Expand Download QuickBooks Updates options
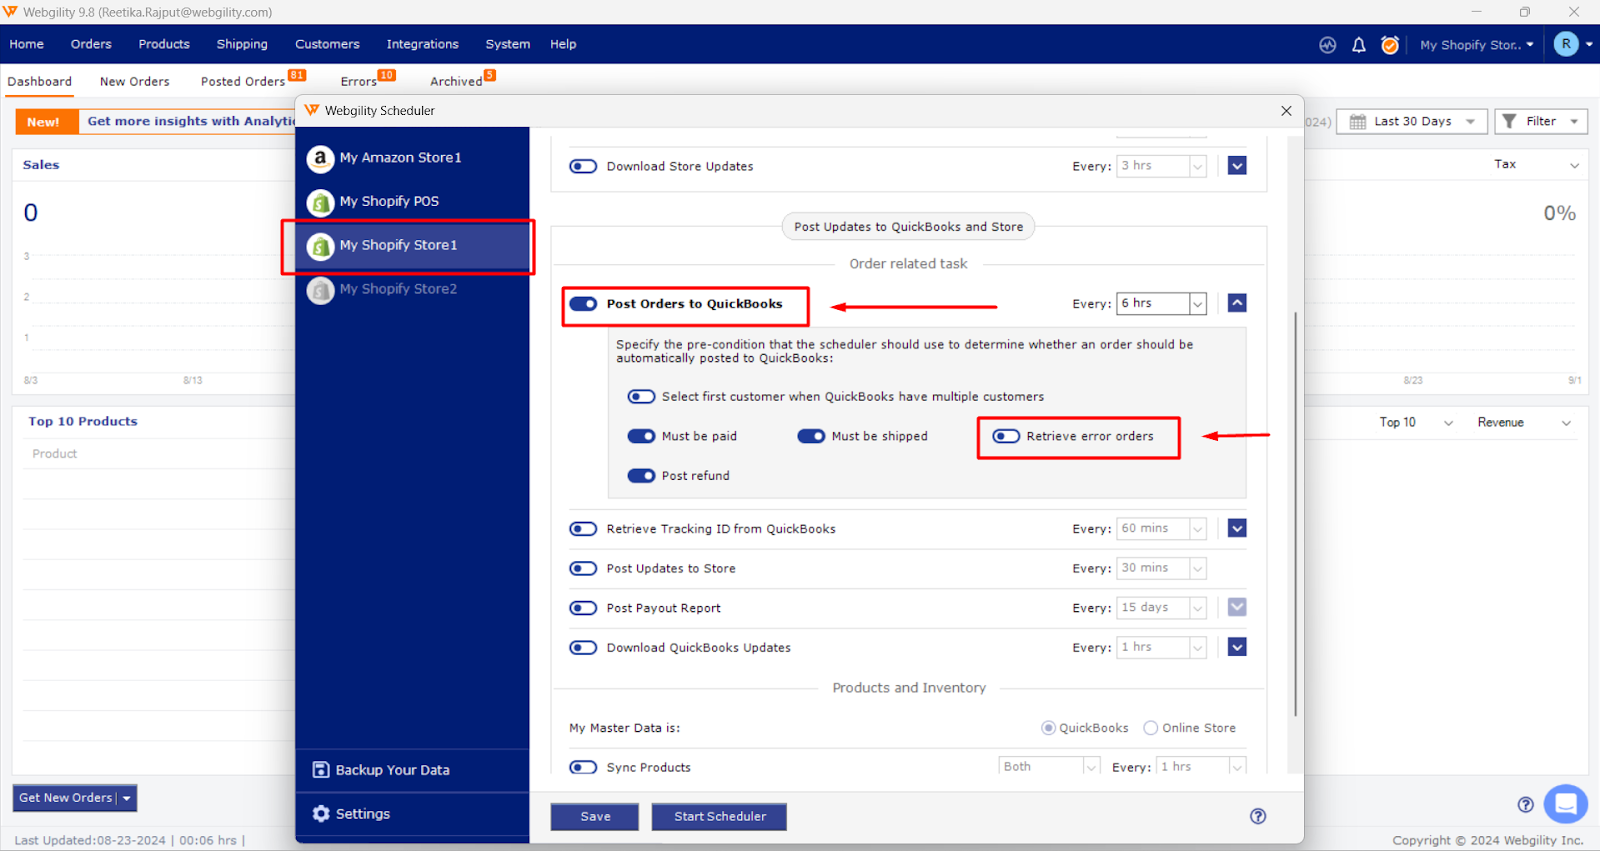This screenshot has width=1600, height=851. [x=1237, y=647]
